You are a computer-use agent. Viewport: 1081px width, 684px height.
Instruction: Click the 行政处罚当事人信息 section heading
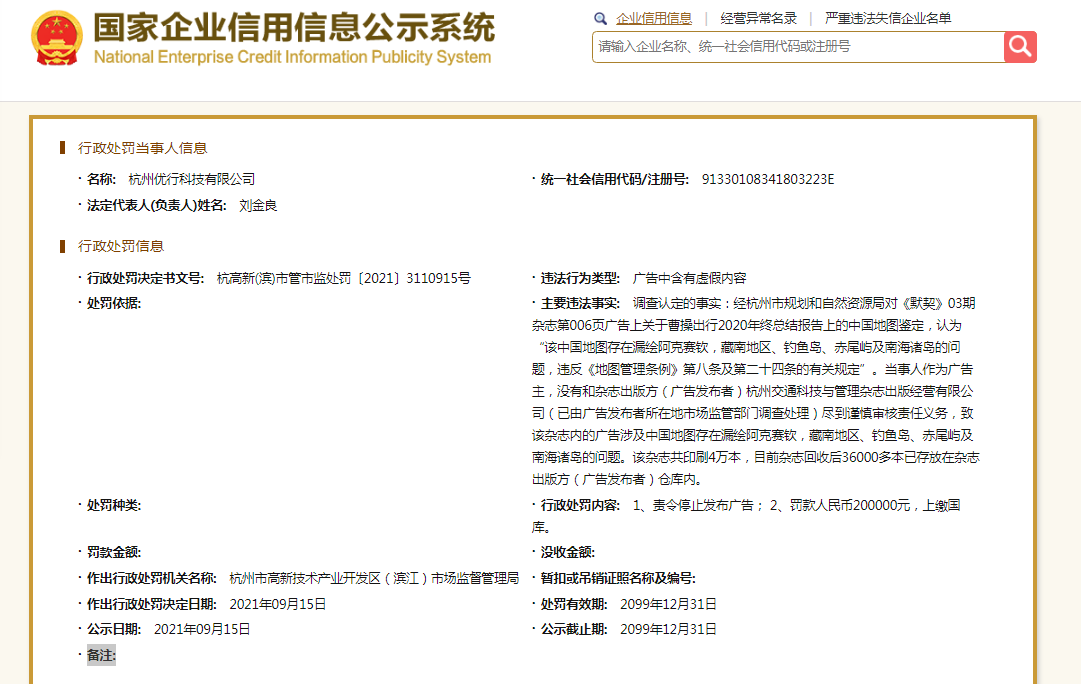tap(143, 148)
